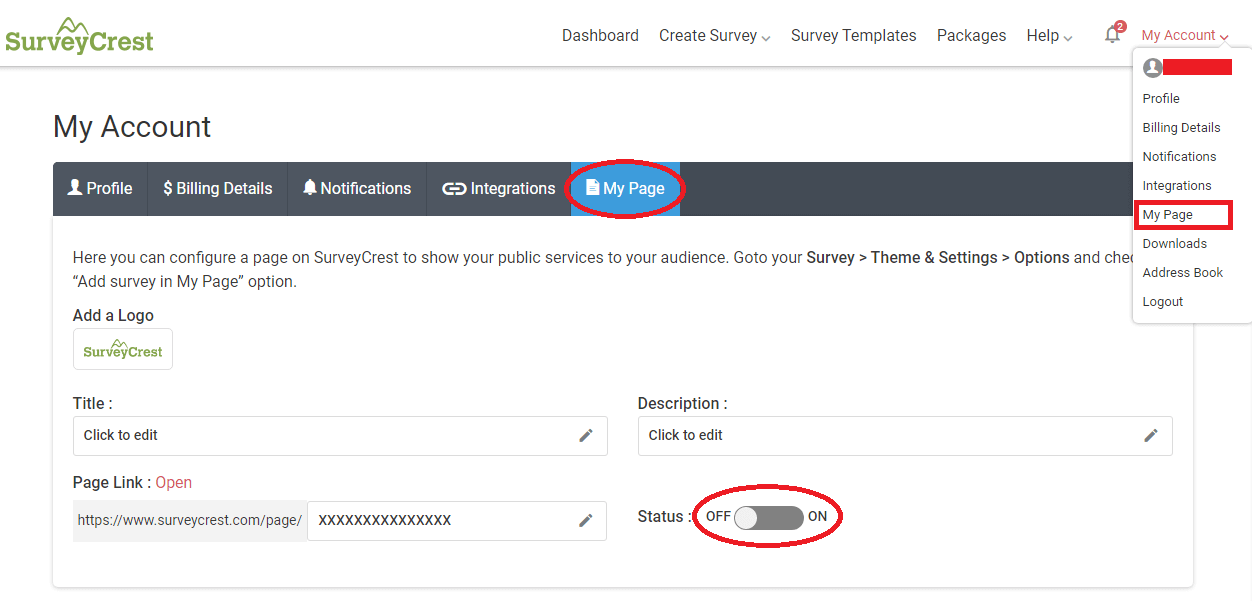The width and height of the screenshot is (1252, 601).
Task: Click the Description input field
Action: coord(905,435)
